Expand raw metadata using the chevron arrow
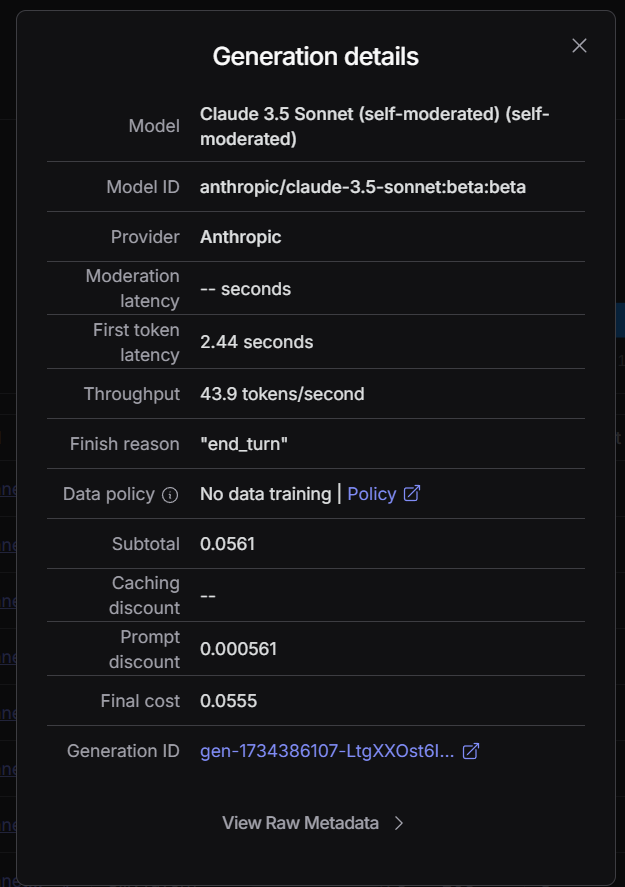The height and width of the screenshot is (887, 625). (399, 823)
